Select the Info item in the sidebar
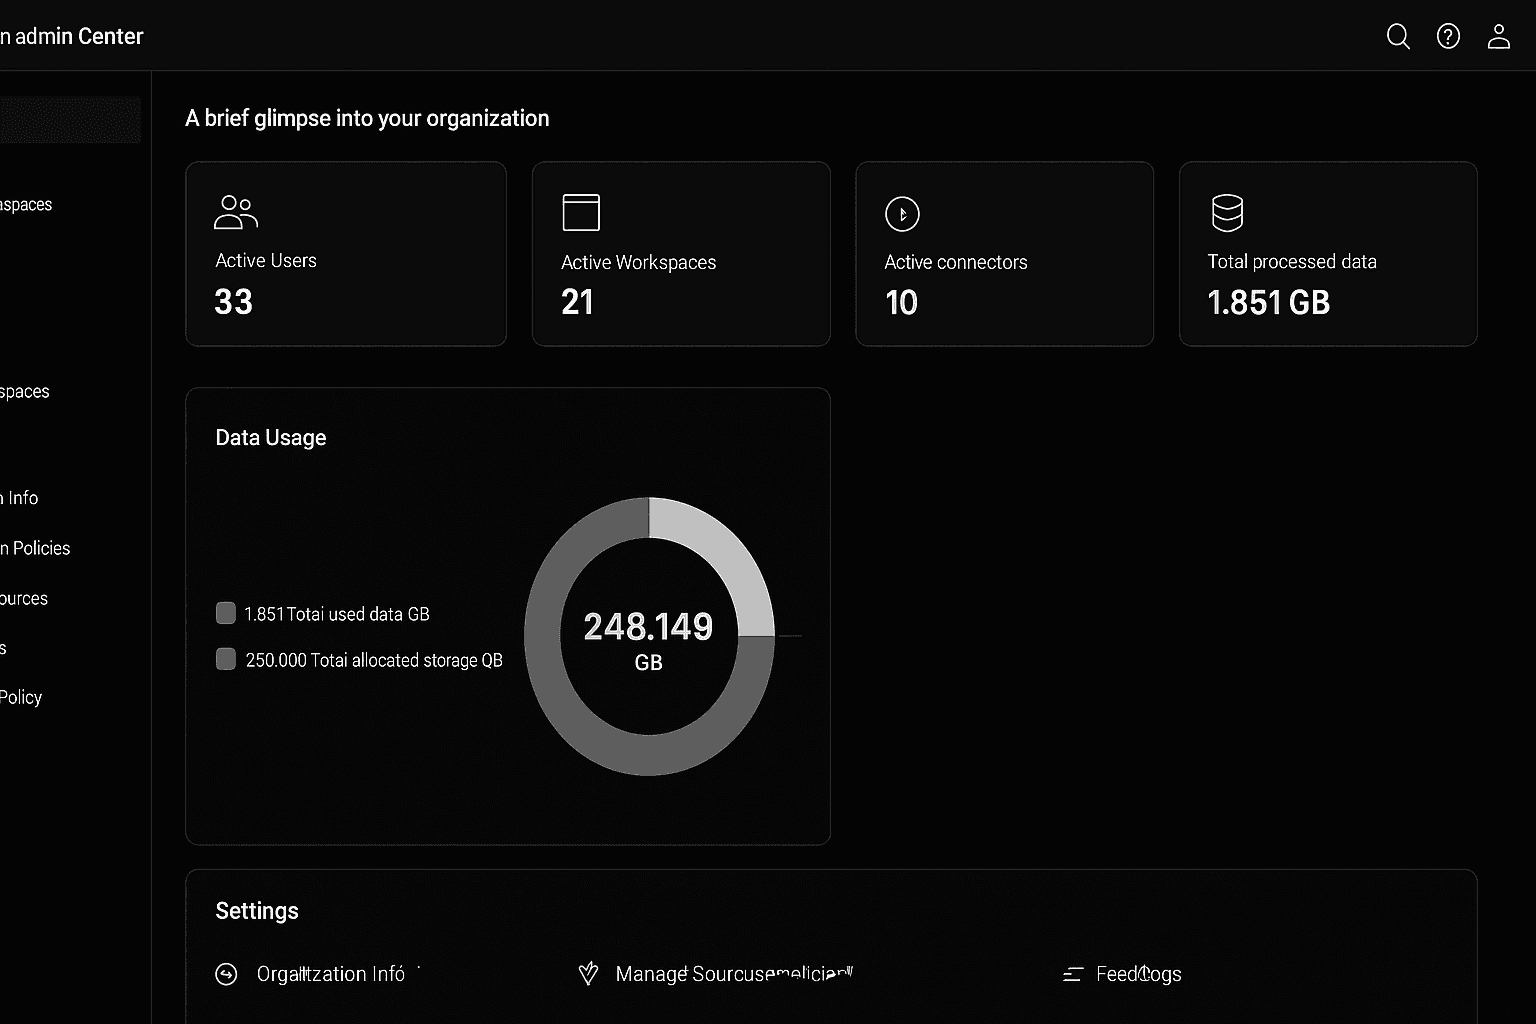The image size is (1536, 1024). coord(20,498)
